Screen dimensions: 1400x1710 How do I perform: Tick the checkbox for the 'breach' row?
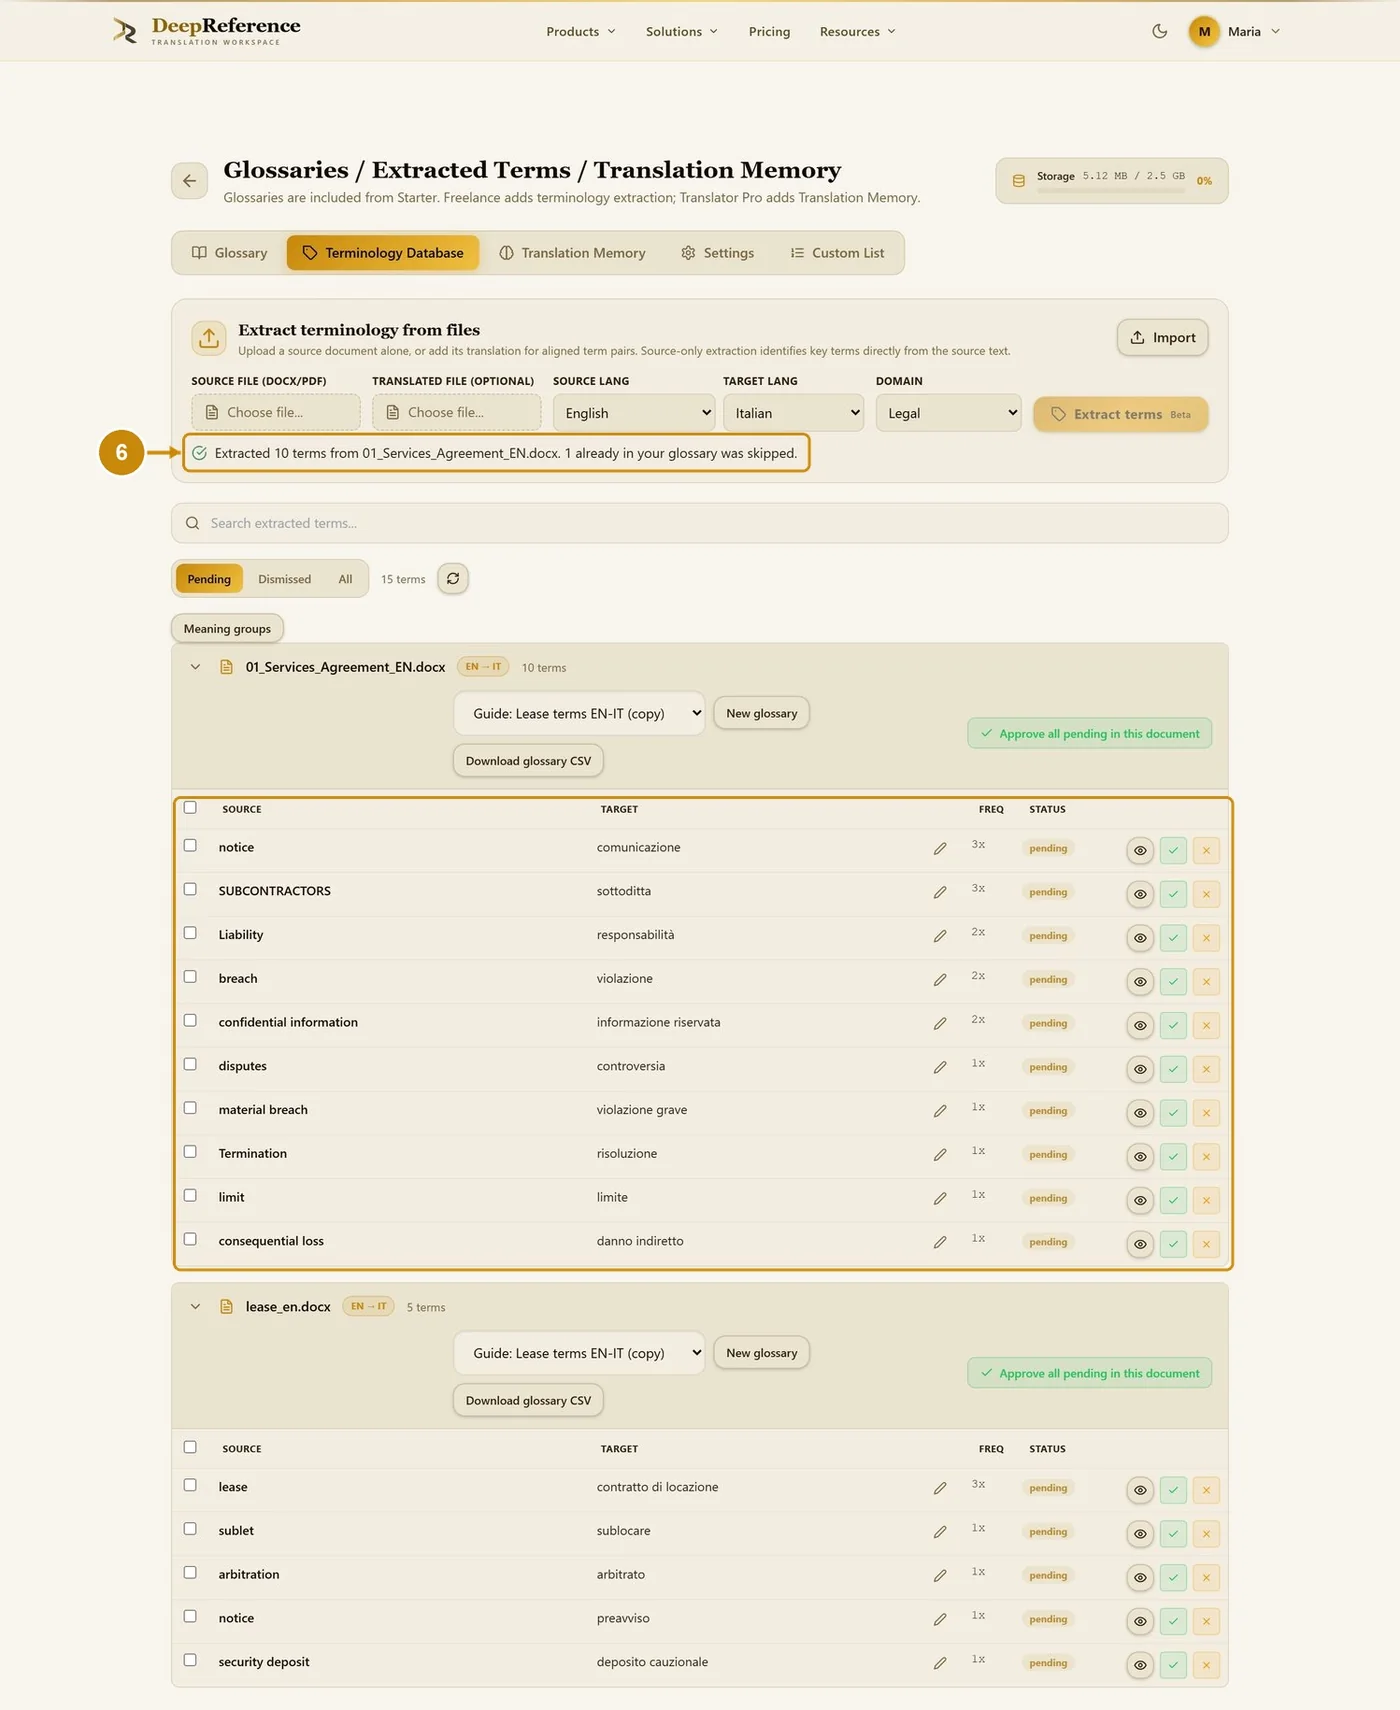click(190, 977)
